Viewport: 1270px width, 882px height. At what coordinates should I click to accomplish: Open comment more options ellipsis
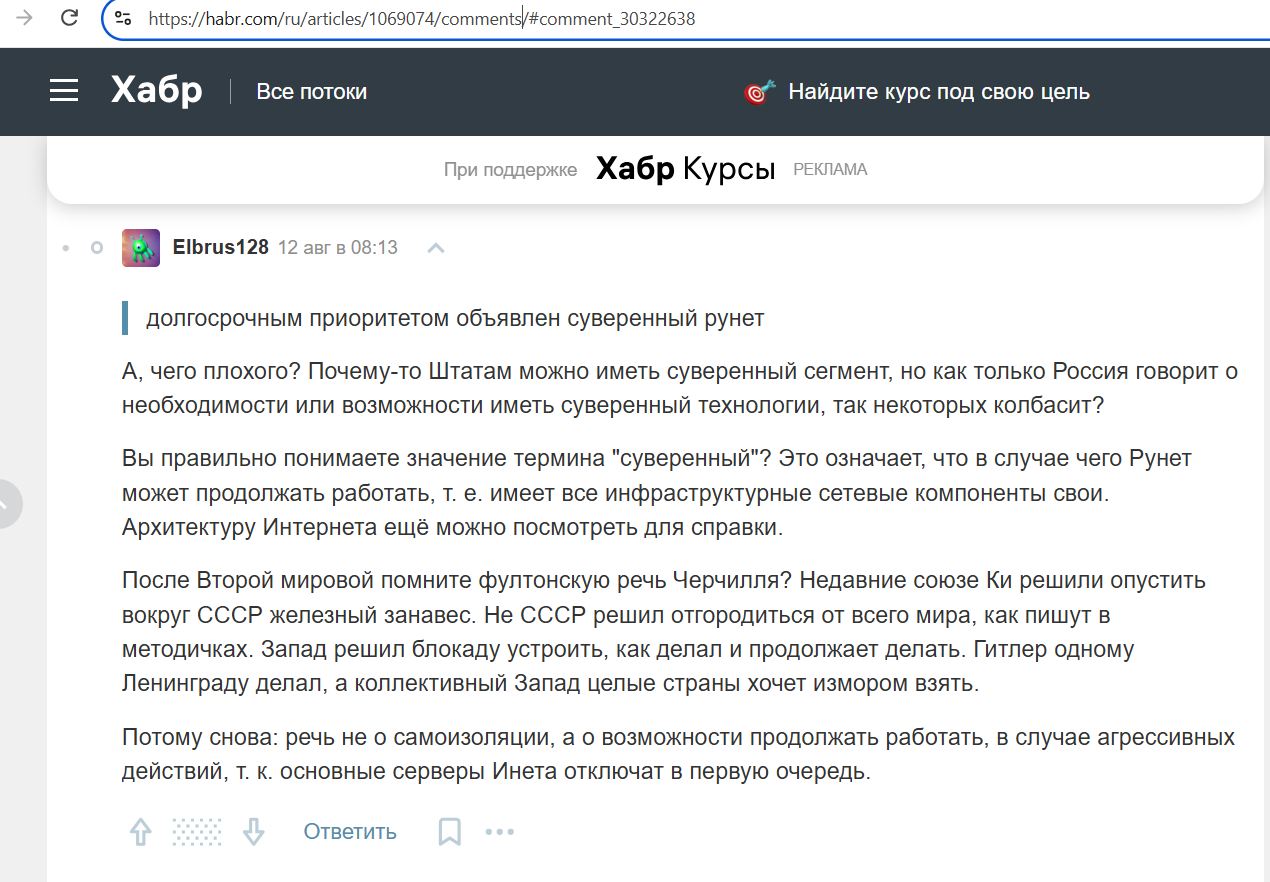coord(500,832)
